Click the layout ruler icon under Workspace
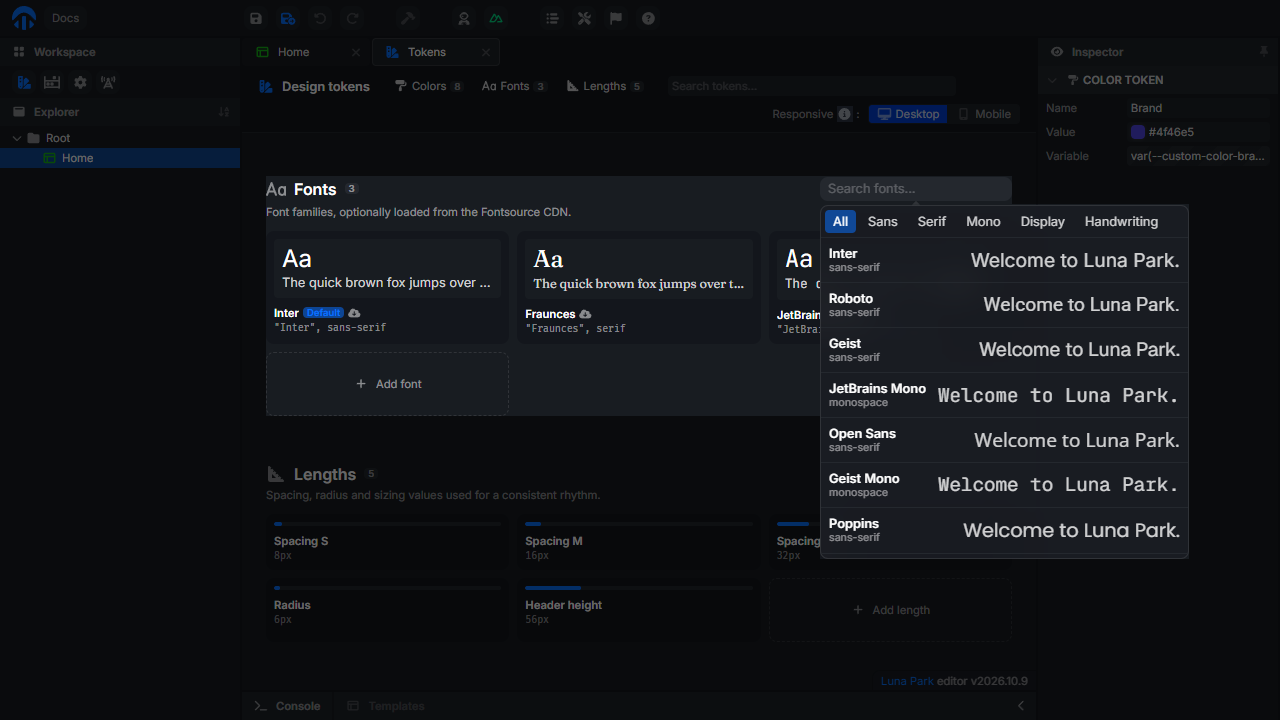1280x720 pixels. click(x=52, y=82)
